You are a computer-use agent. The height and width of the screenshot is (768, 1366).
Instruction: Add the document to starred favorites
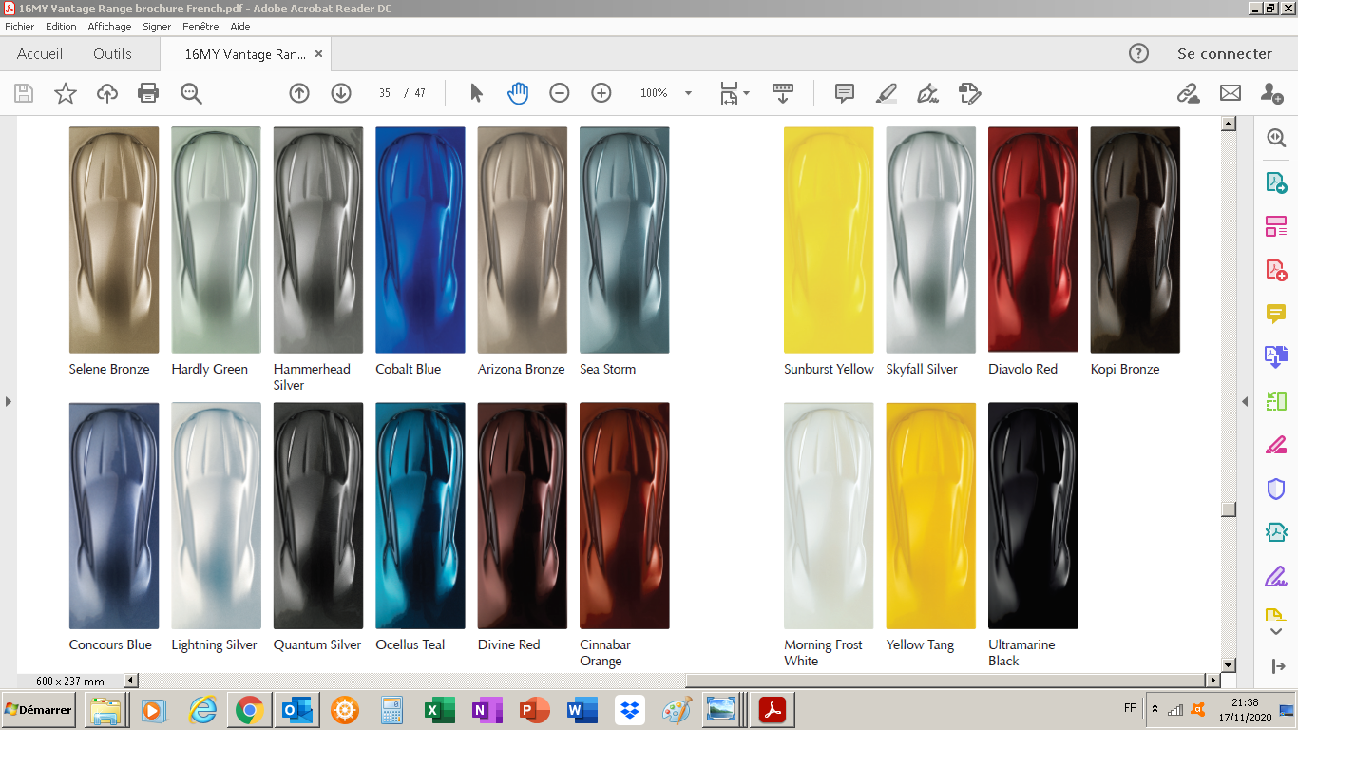point(66,94)
